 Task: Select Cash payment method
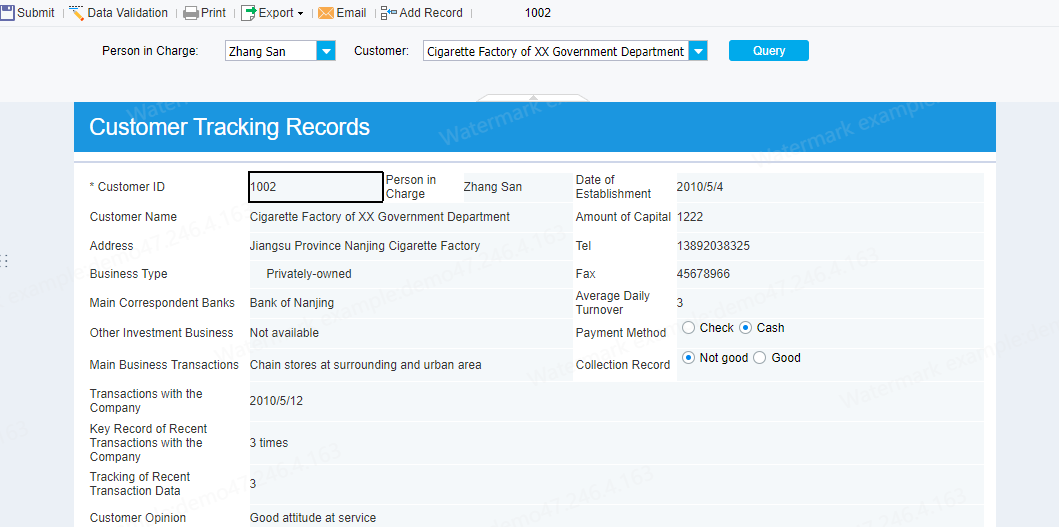[746, 328]
